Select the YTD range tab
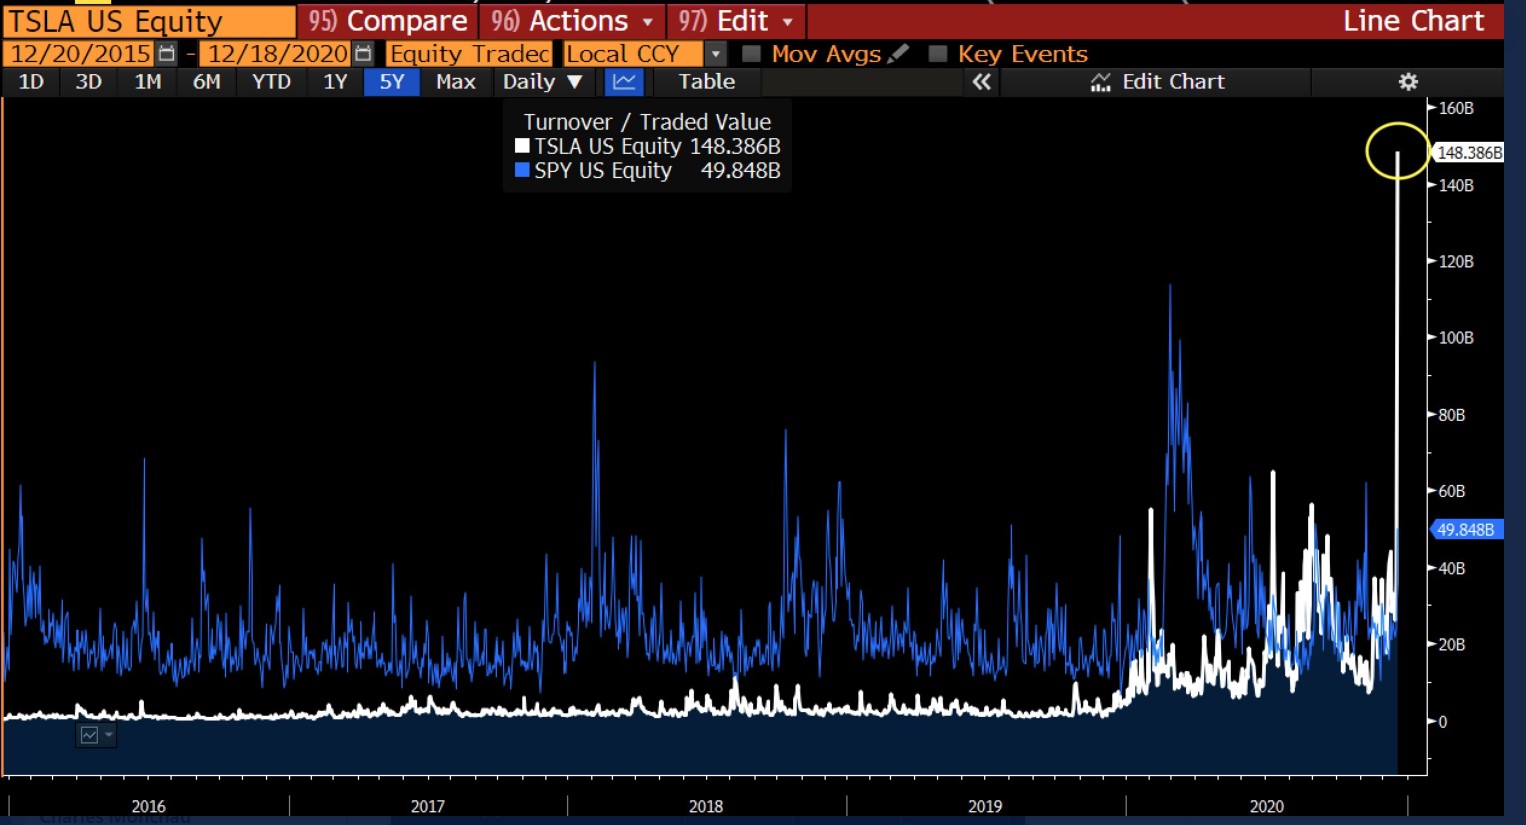1526x825 pixels. point(271,82)
